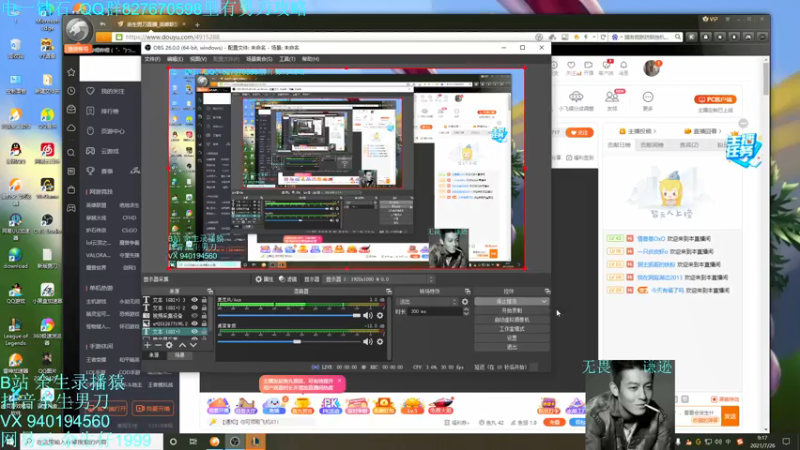Screen dimensions: 800x450
Task: Click browser back arrow button
Action: pyautogui.click(x=103, y=24)
